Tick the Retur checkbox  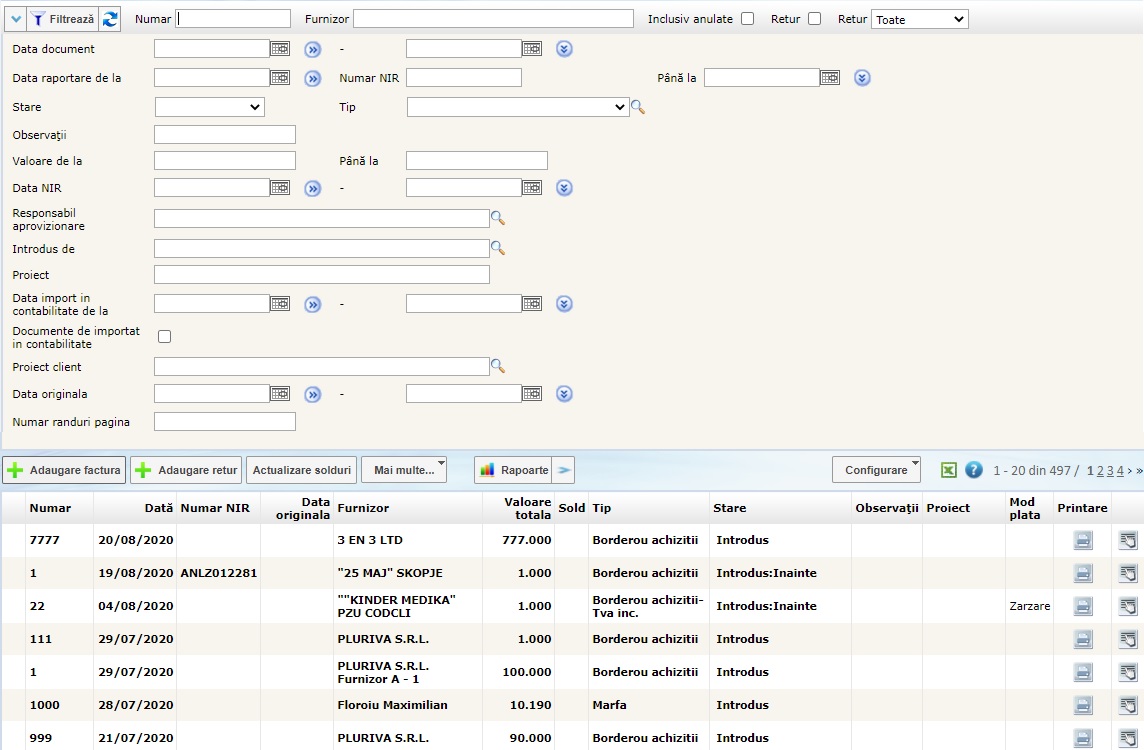pos(814,19)
